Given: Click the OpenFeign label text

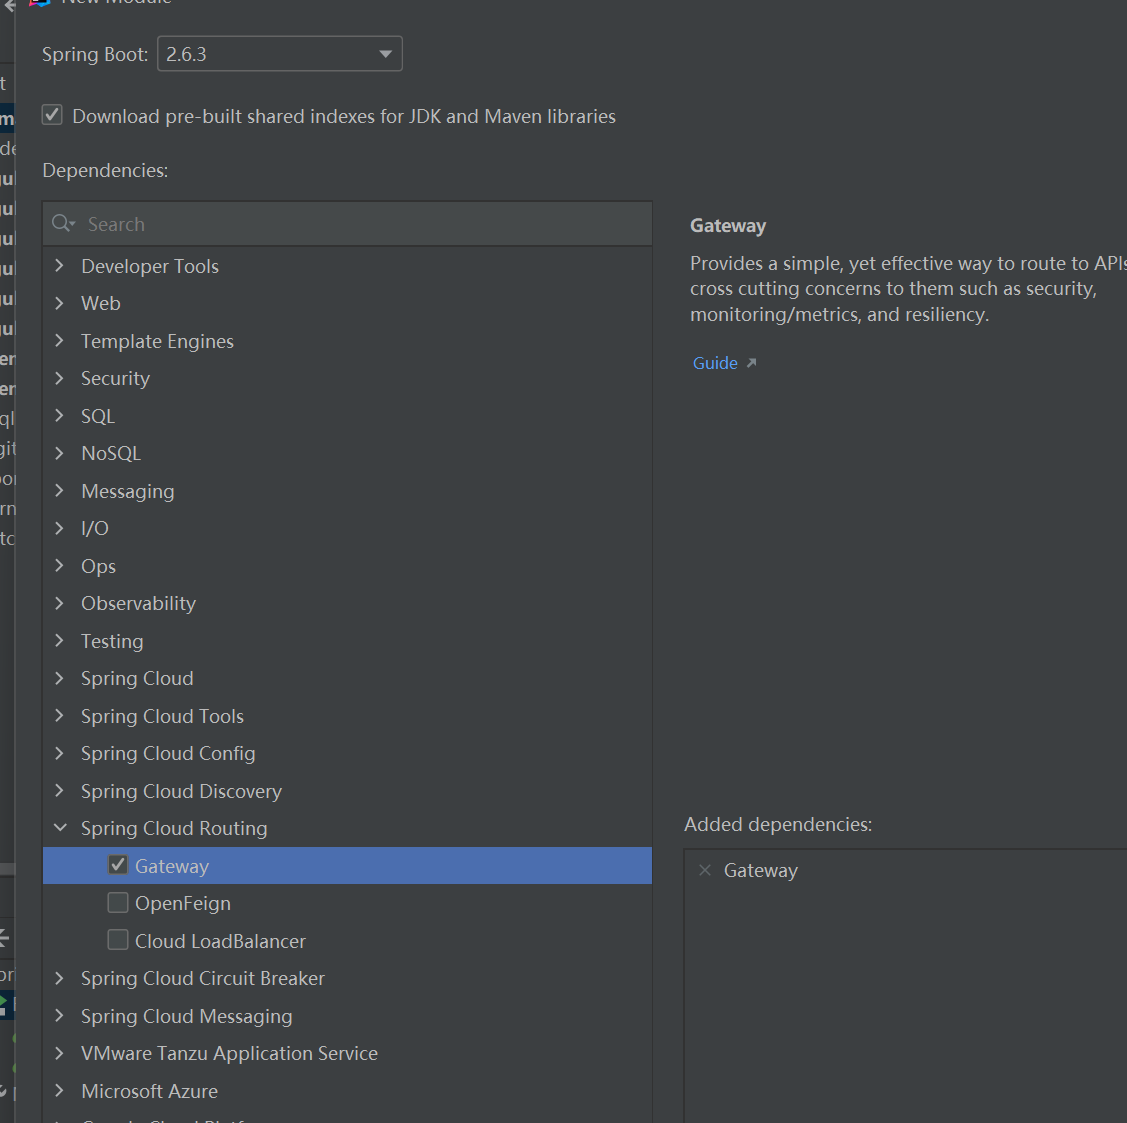Looking at the screenshot, I should pyautogui.click(x=183, y=903).
